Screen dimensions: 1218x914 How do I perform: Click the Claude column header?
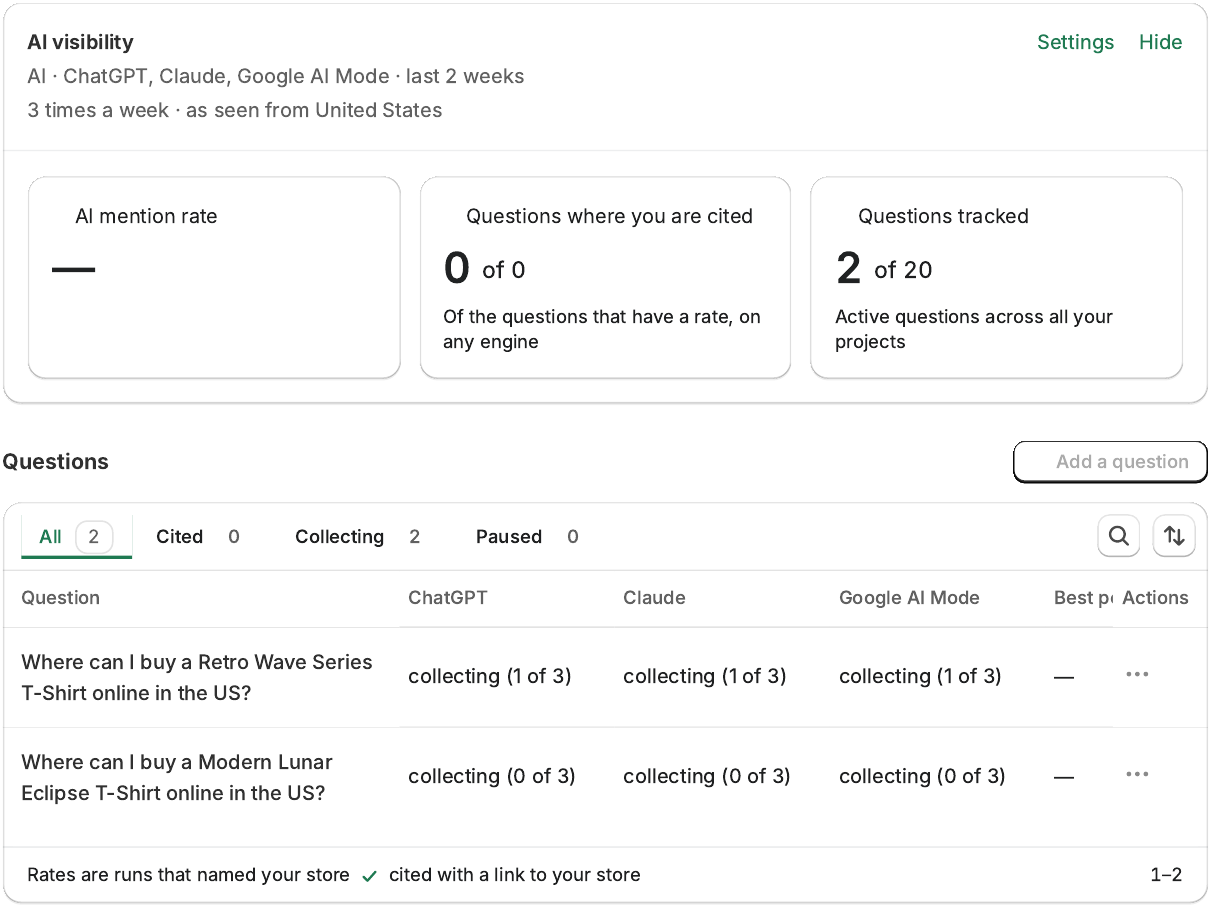click(x=654, y=598)
